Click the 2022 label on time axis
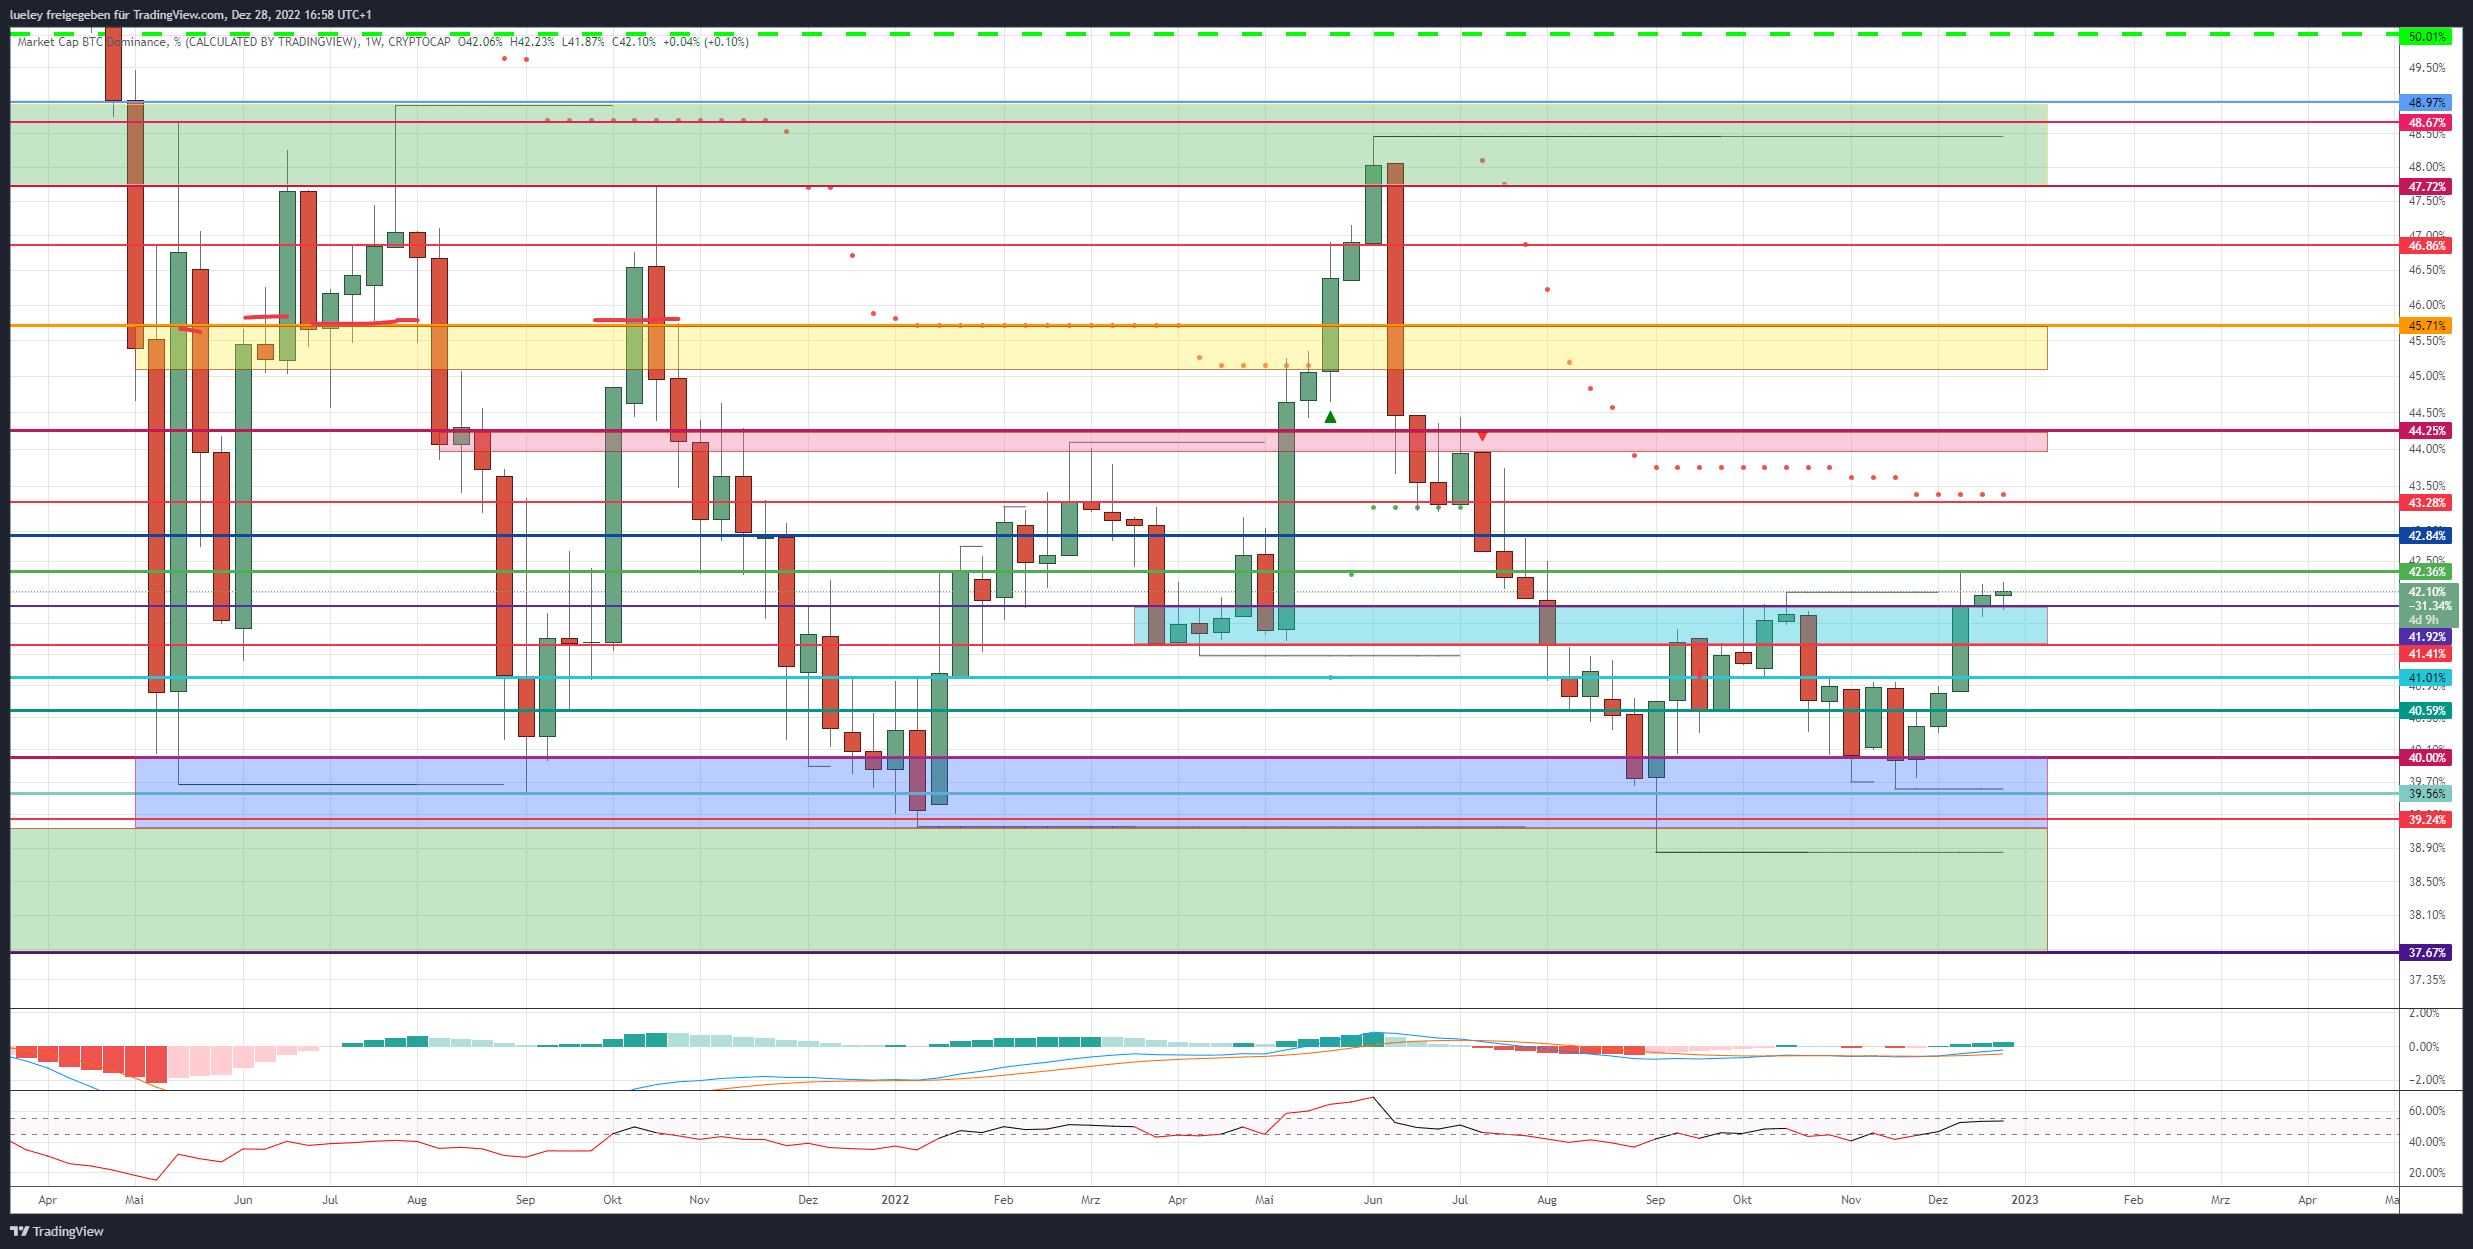This screenshot has width=2473, height=1249. point(895,1200)
